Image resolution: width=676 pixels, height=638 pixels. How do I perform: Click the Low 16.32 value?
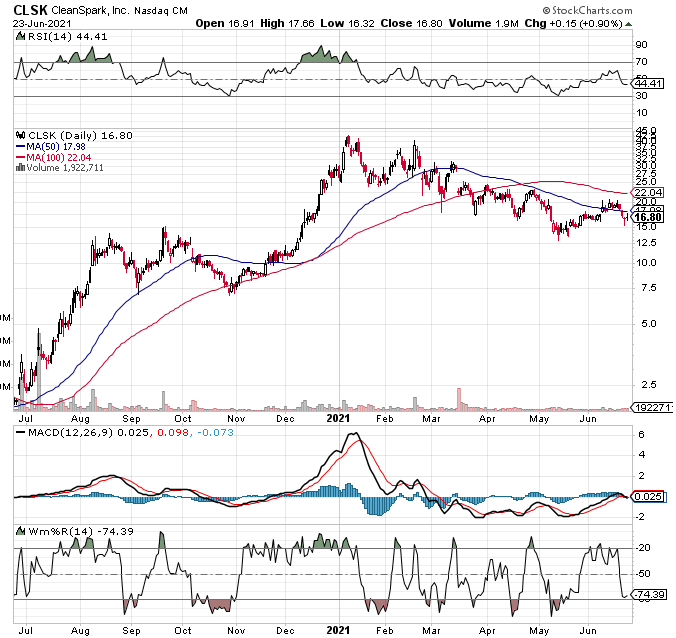347,23
